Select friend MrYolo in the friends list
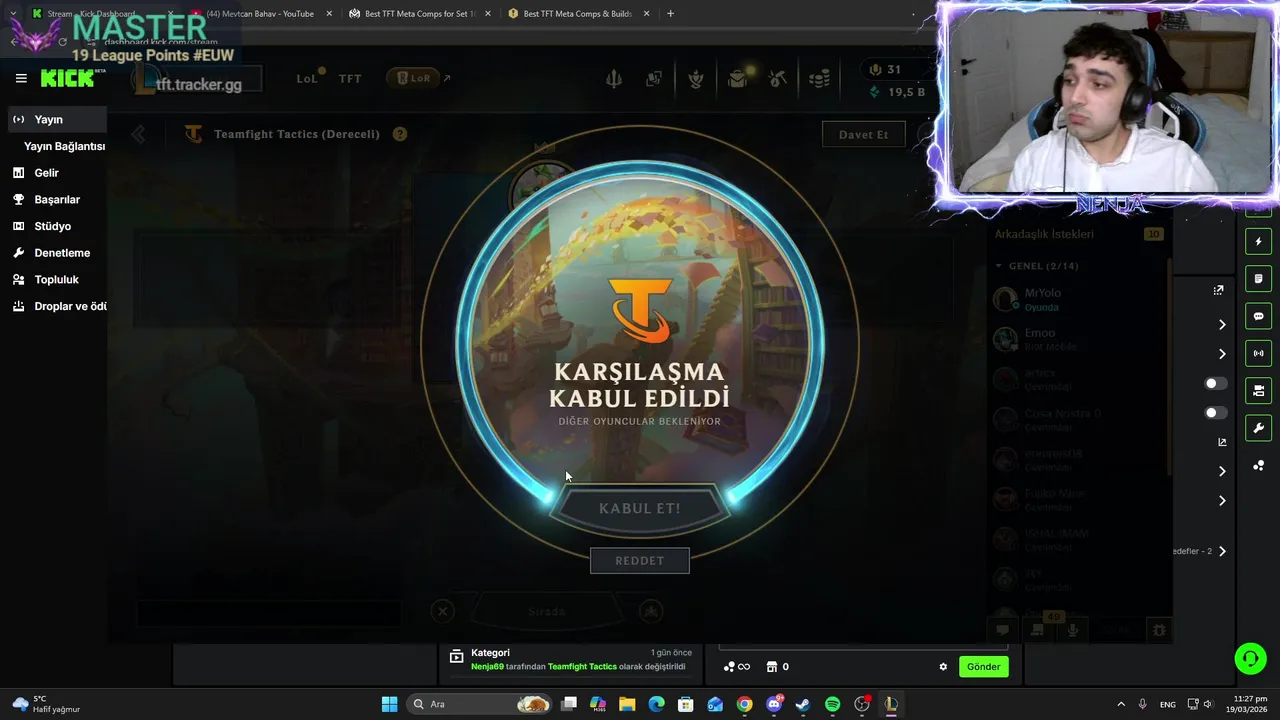Viewport: 1280px width, 720px height. click(x=1076, y=299)
